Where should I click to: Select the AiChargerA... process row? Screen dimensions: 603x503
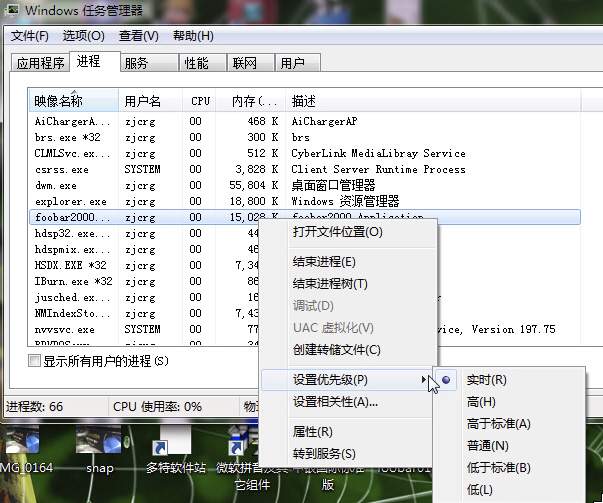[x=305, y=121]
